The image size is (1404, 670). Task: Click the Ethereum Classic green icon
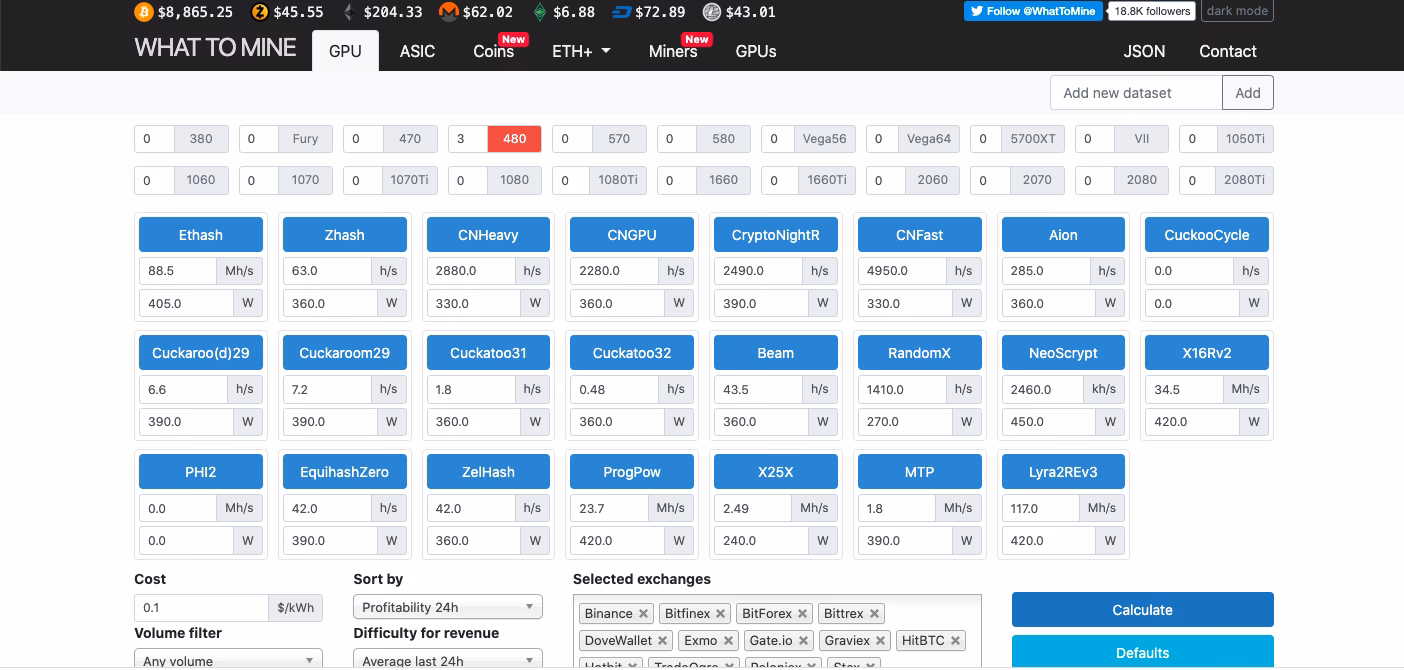tap(540, 12)
